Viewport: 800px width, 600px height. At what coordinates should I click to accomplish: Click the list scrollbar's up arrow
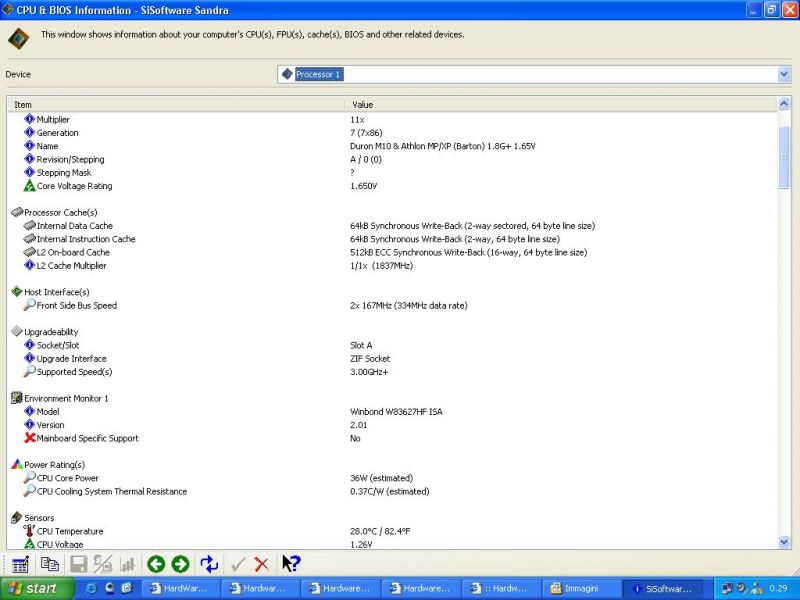click(784, 104)
